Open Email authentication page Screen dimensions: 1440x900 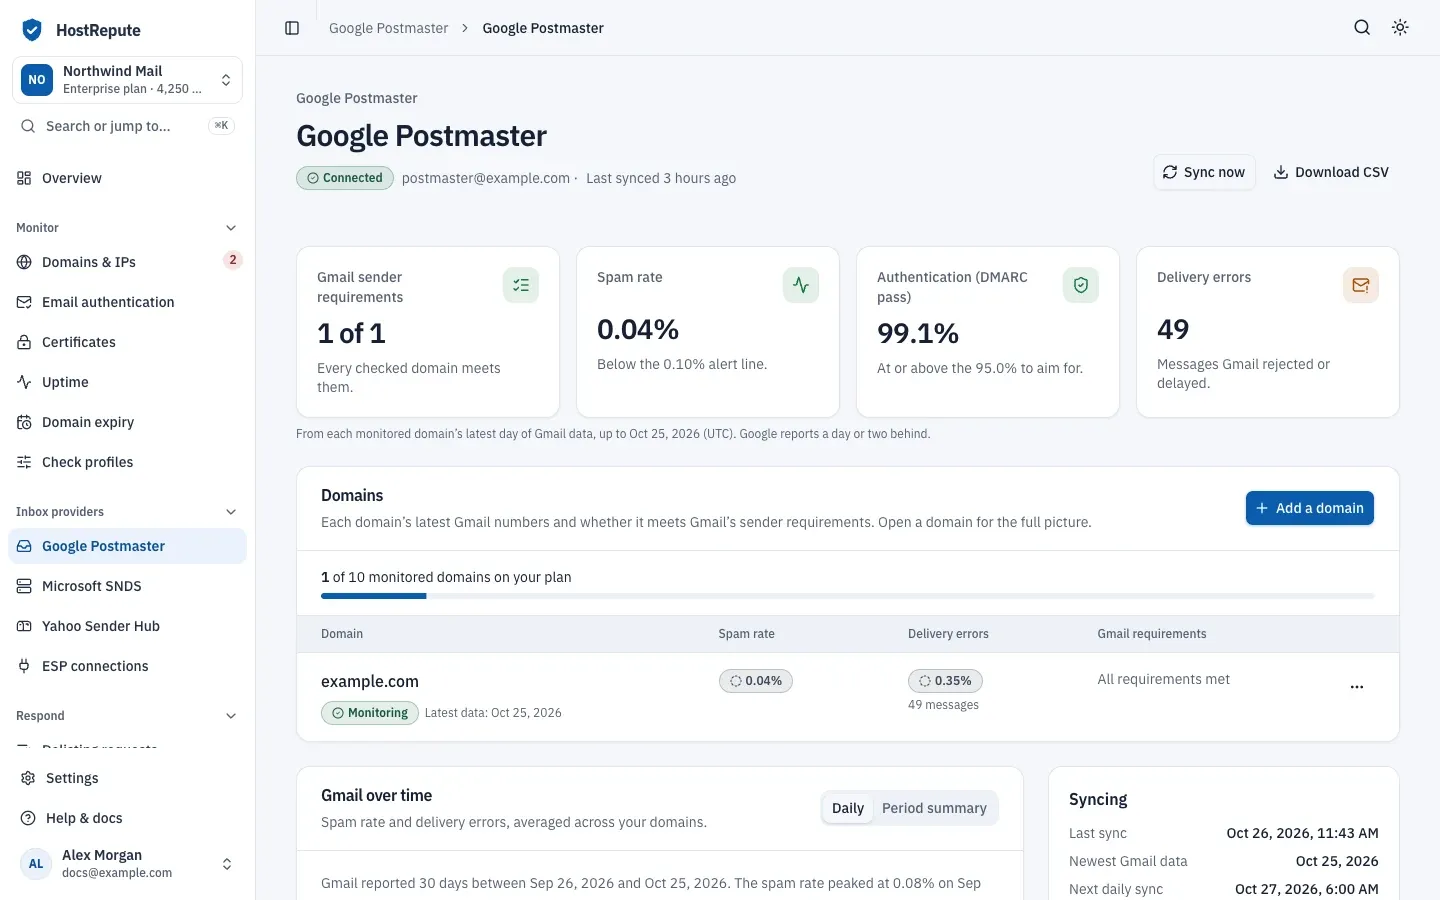coord(127,302)
